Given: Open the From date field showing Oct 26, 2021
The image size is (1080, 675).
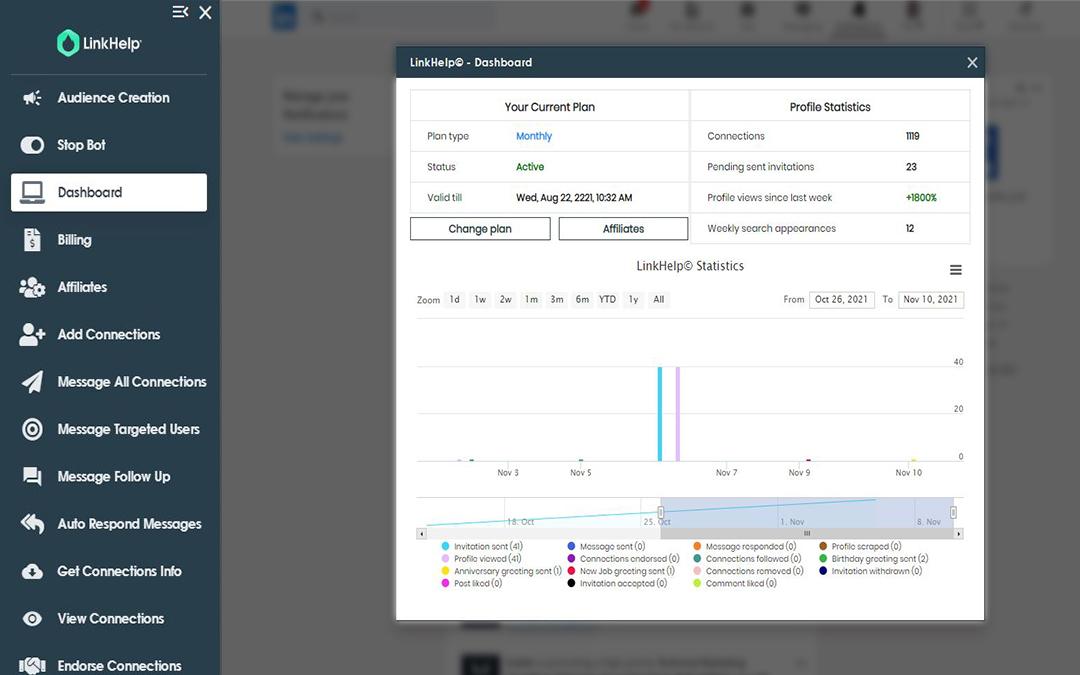Looking at the screenshot, I should coord(841,299).
